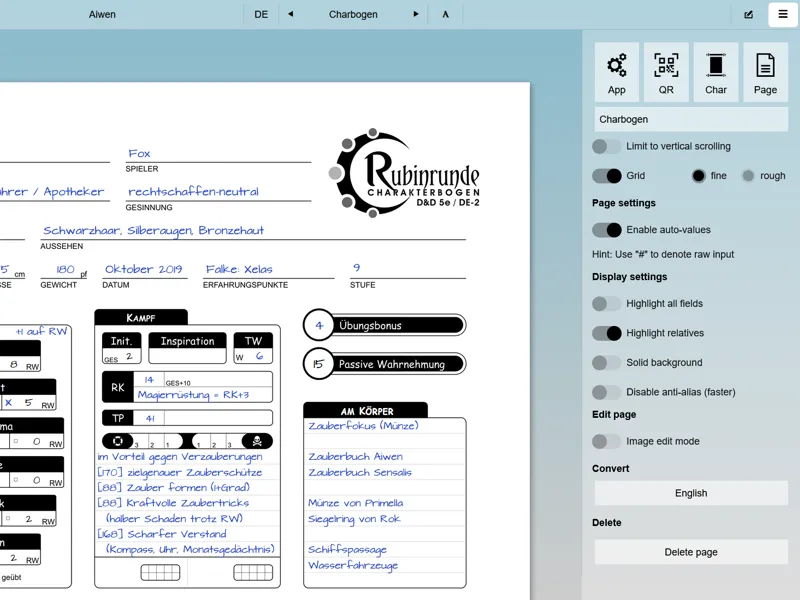The height and width of the screenshot is (600, 800).
Task: Open the Charbogen page selector in header
Action: click(x=353, y=14)
